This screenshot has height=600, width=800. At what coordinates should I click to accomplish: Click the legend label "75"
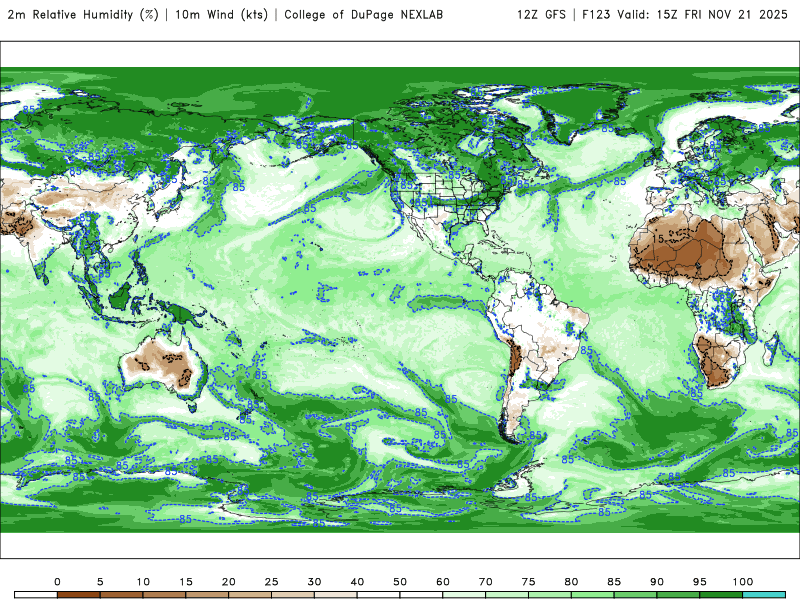[529, 582]
